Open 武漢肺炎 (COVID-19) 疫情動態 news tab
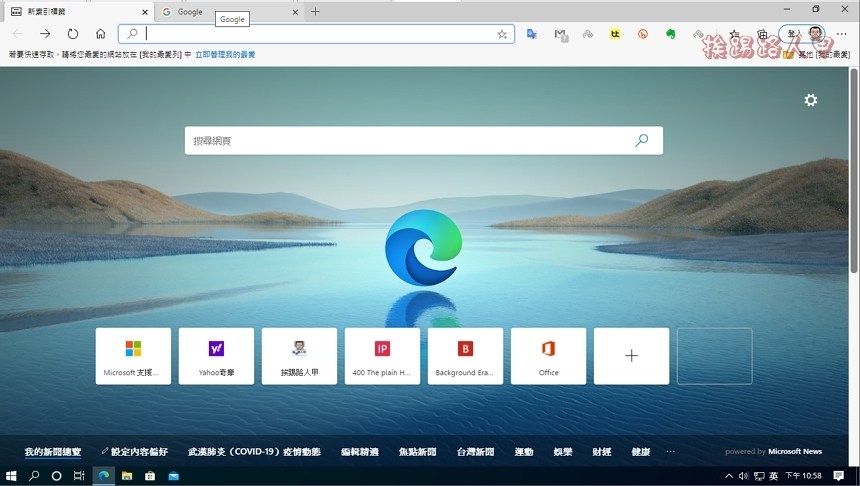This screenshot has height=486, width=860. pos(254,452)
